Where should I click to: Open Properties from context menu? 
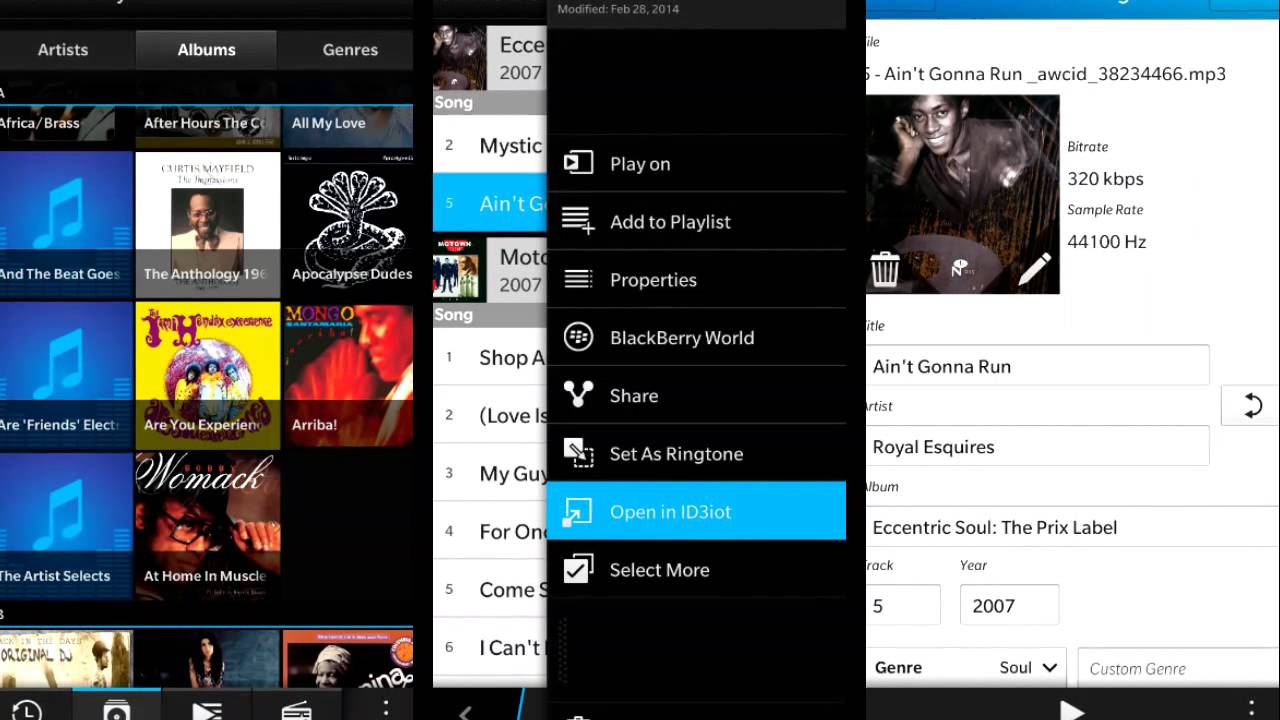pos(697,280)
